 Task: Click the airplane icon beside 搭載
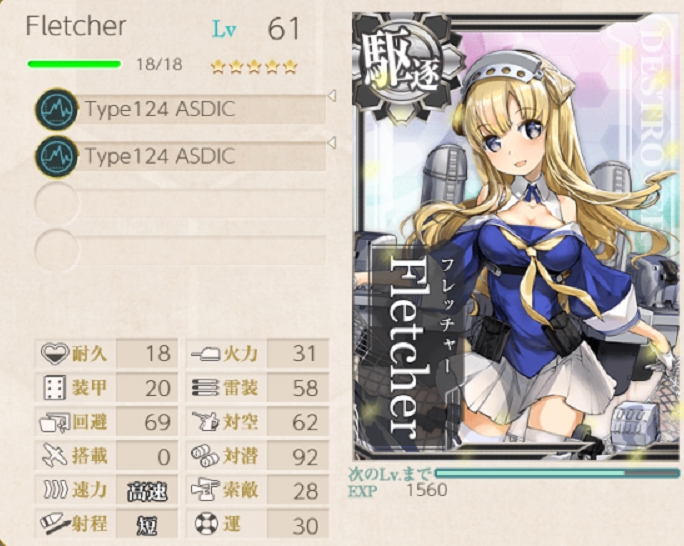(x=55, y=456)
